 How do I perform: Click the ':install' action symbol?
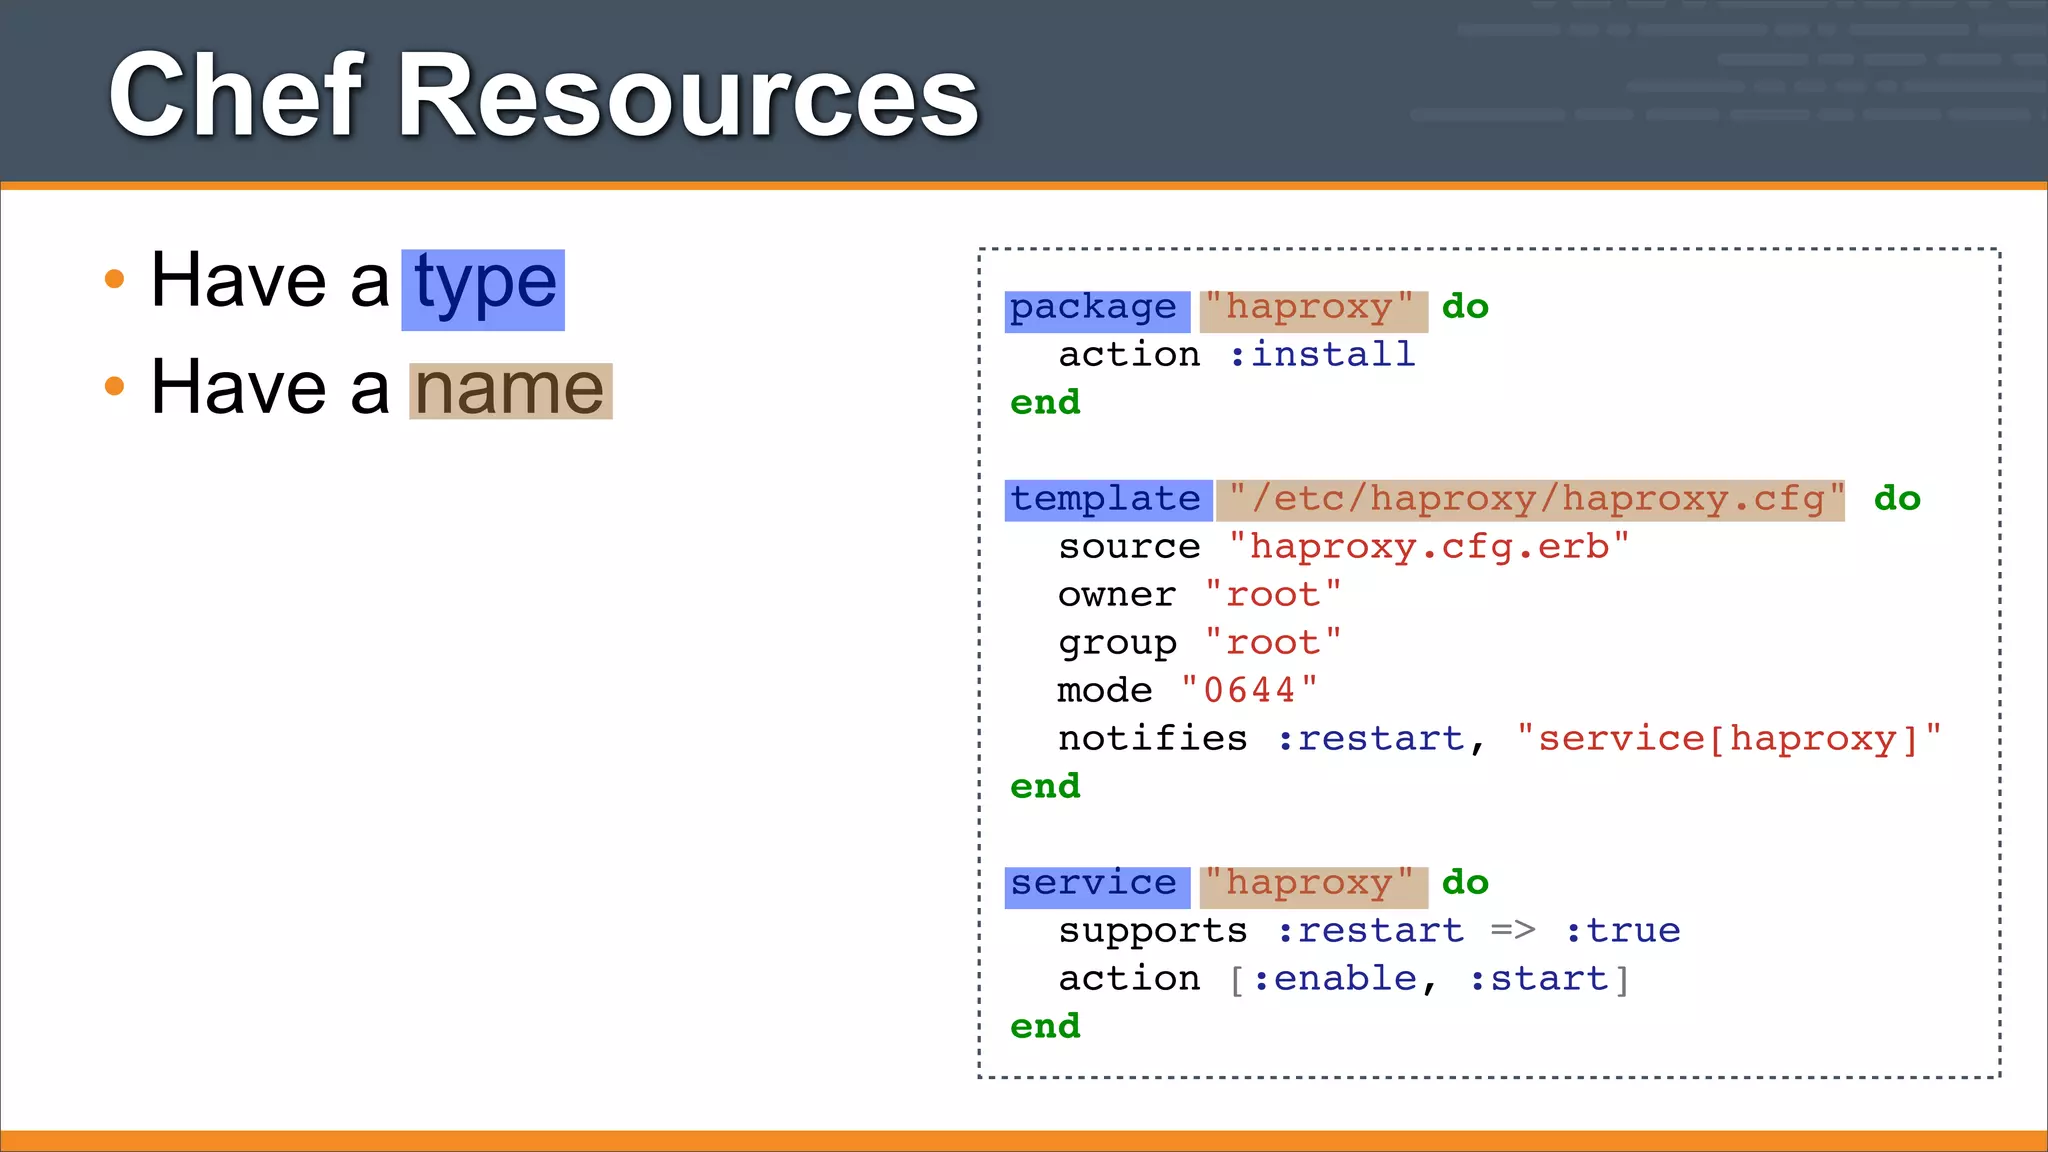point(1322,354)
